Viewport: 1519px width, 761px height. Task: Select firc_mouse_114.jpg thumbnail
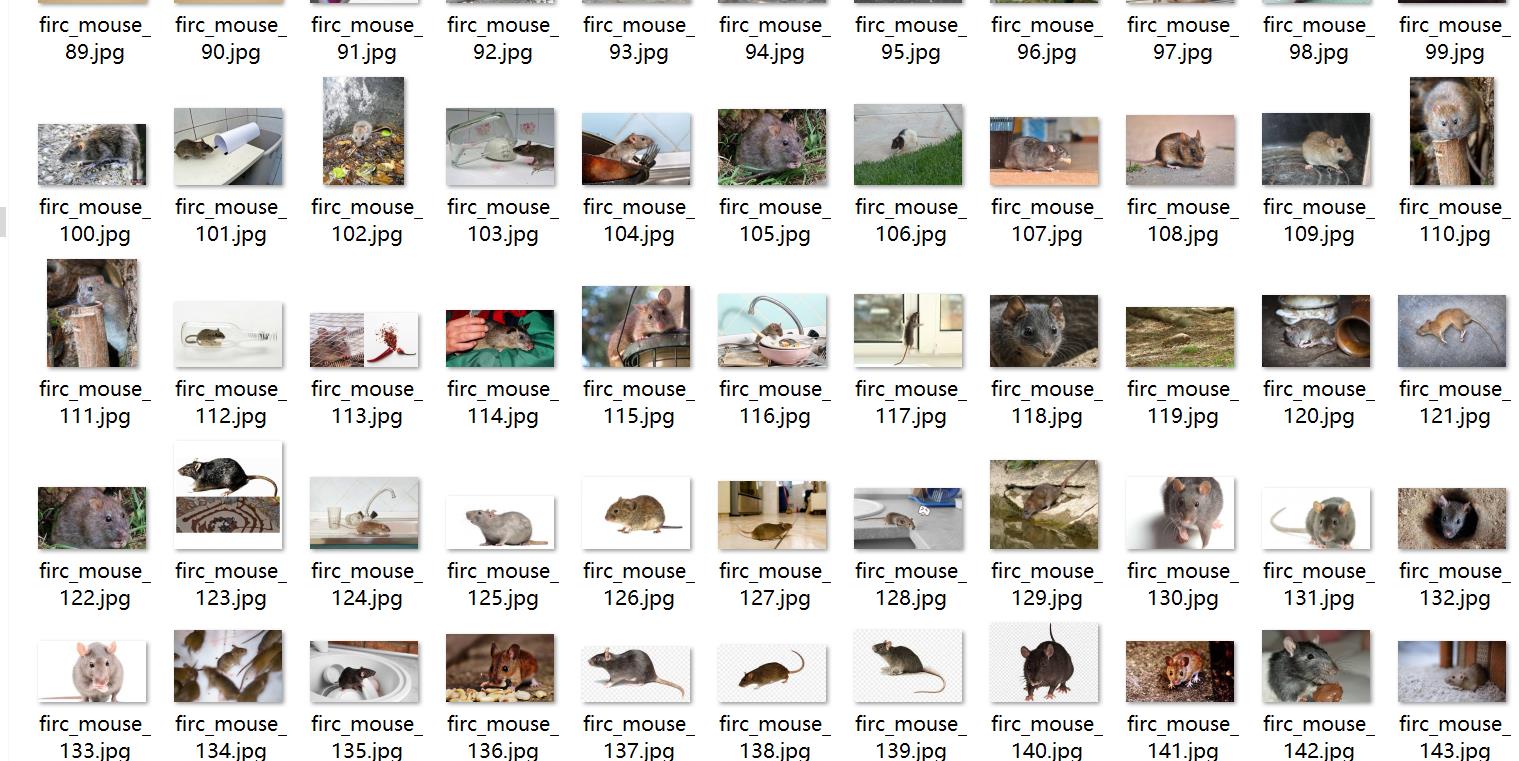[x=500, y=339]
